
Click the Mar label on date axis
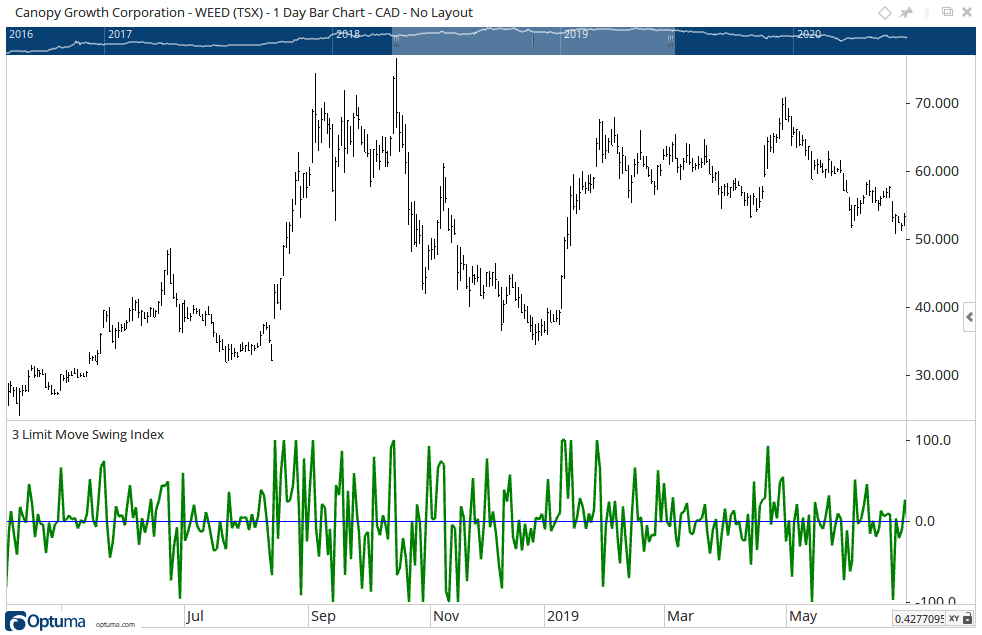[x=680, y=616]
